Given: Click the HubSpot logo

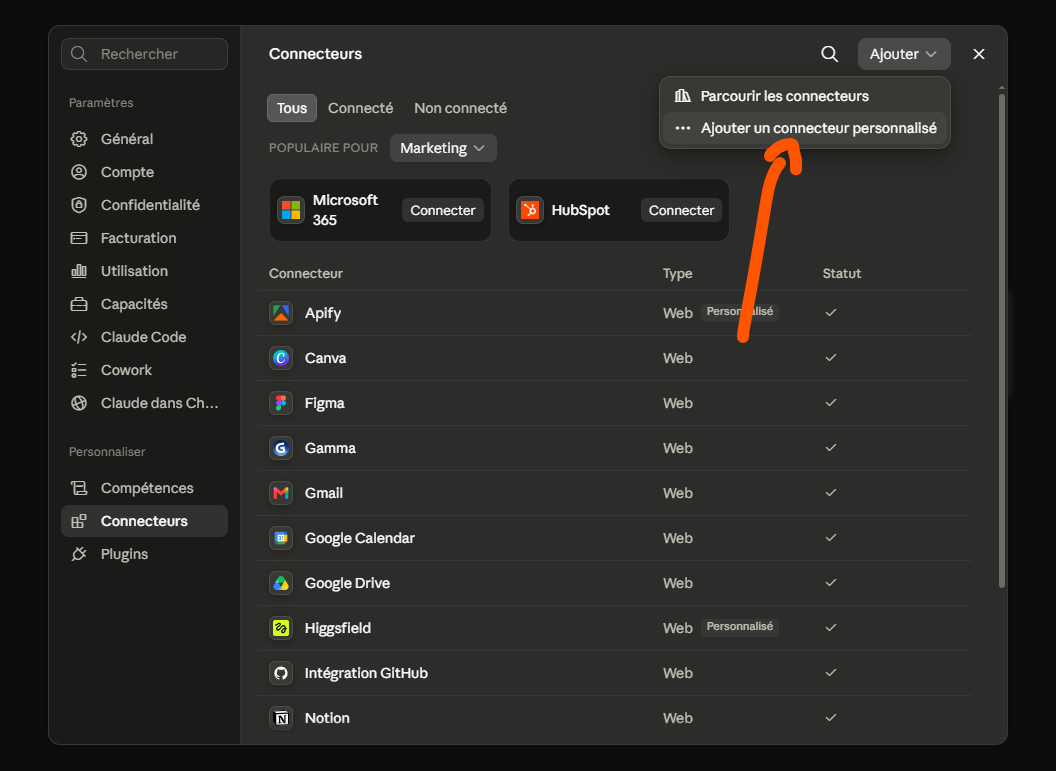Looking at the screenshot, I should click(x=530, y=210).
